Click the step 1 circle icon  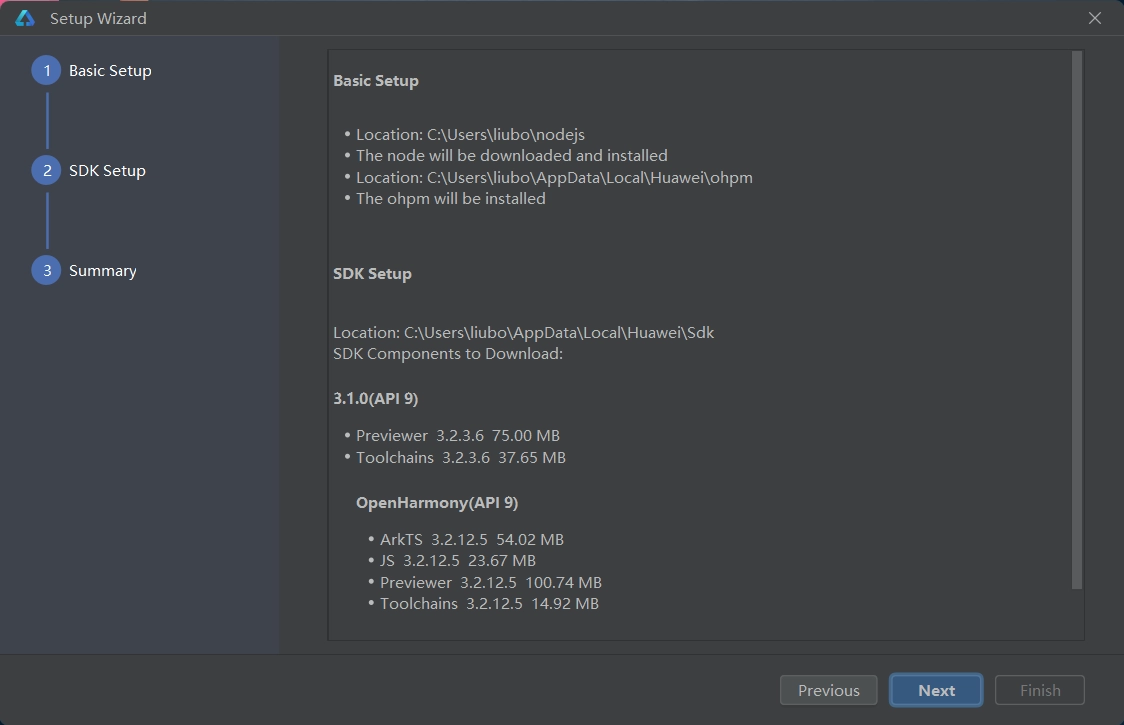[46, 71]
